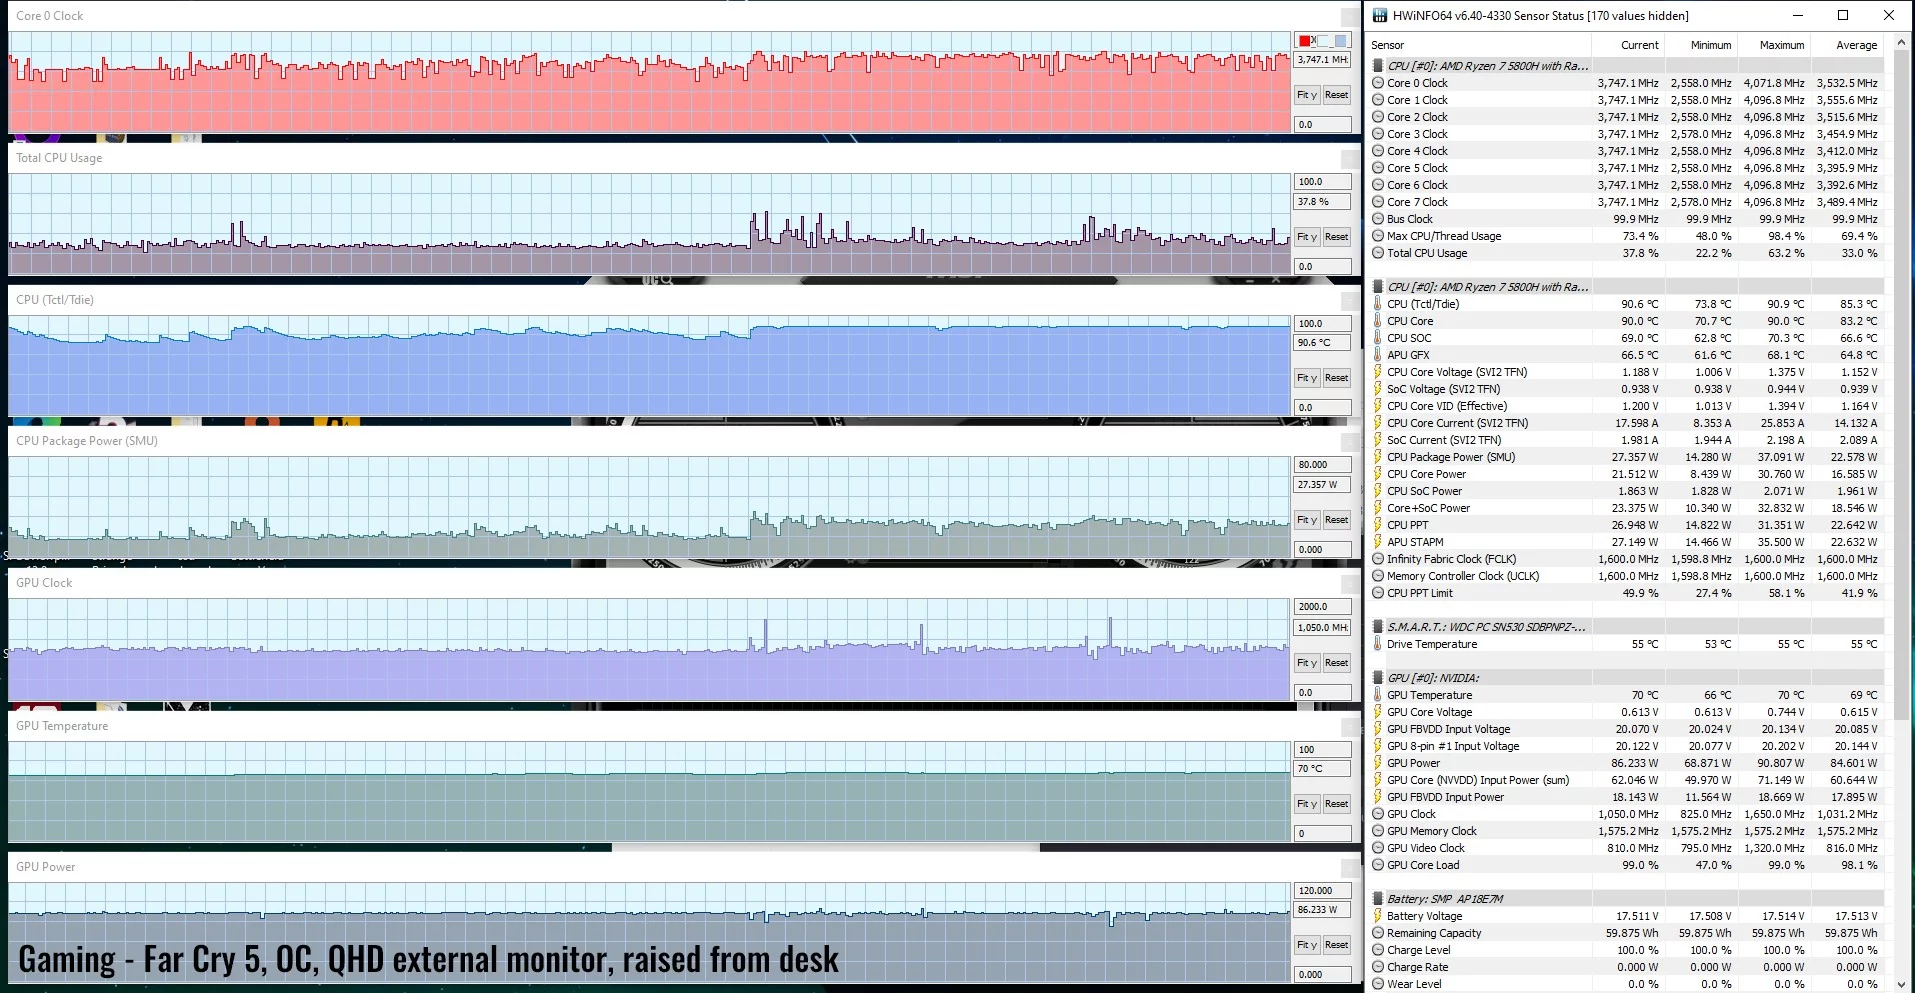
Task: Click the clock icon next to GPU Core Load
Action: [x=1378, y=865]
